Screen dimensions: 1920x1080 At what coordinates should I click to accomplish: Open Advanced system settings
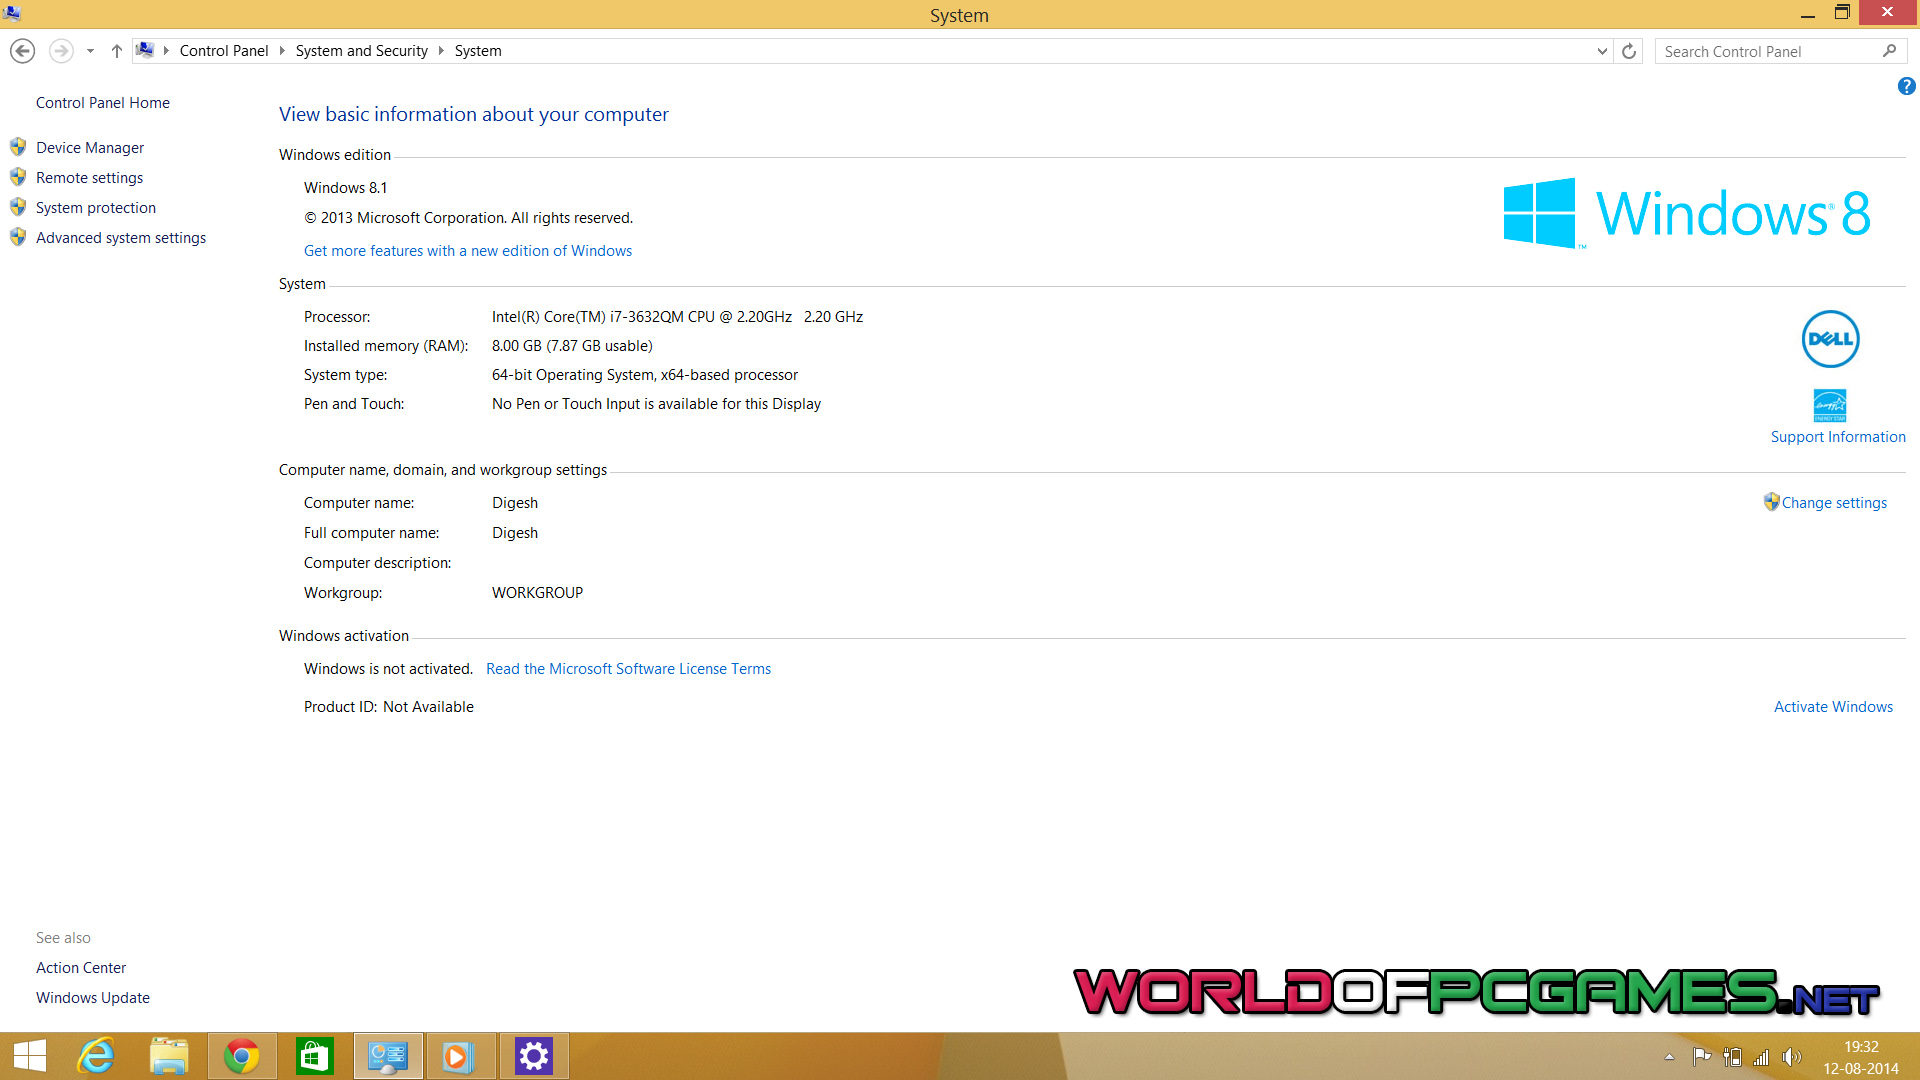click(121, 238)
